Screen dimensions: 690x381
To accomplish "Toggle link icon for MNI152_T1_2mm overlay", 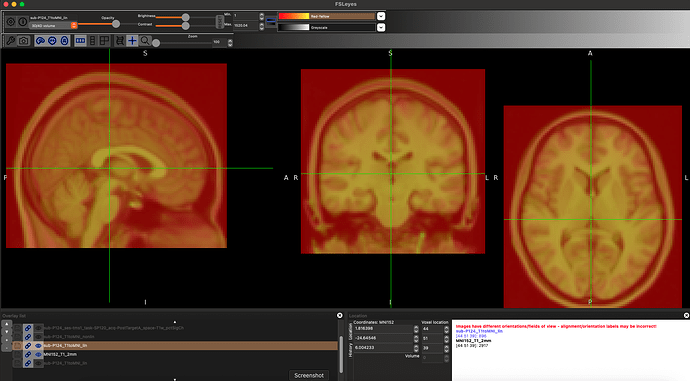I will click(28, 354).
